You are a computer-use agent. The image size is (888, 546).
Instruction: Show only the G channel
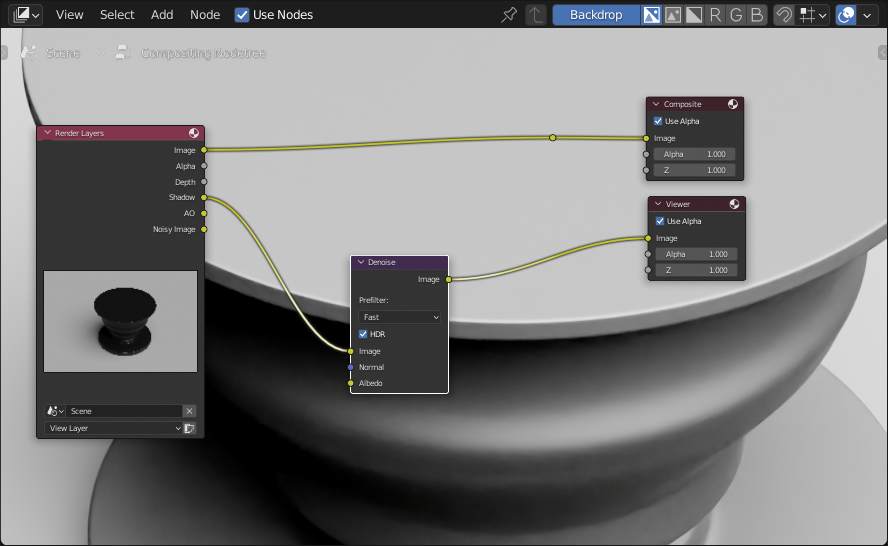736,15
